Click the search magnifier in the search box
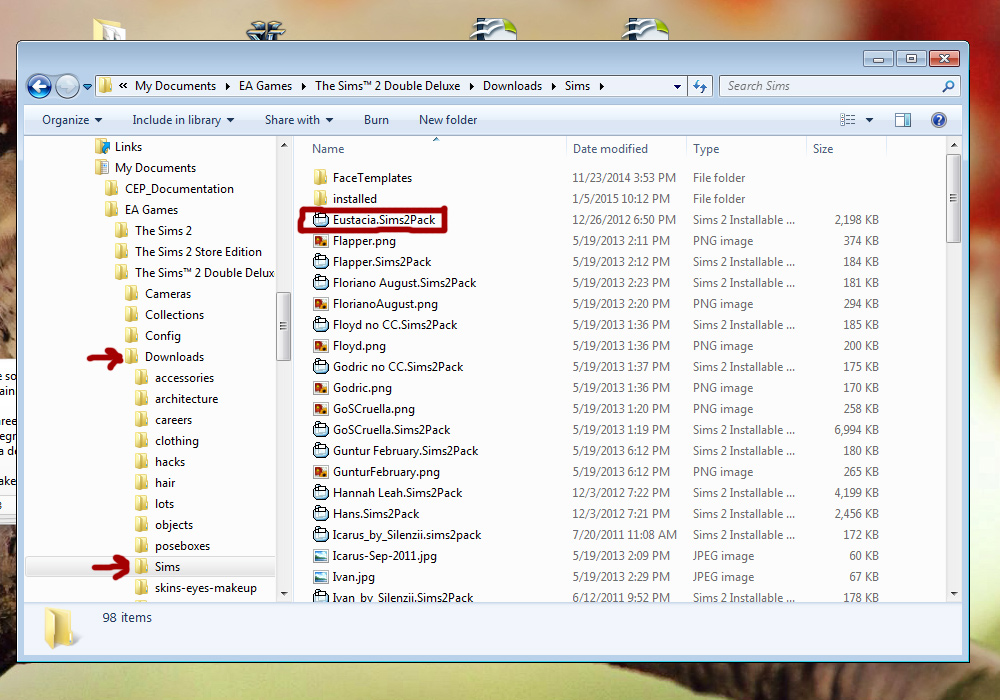Viewport: 1000px width, 700px height. click(x=948, y=86)
